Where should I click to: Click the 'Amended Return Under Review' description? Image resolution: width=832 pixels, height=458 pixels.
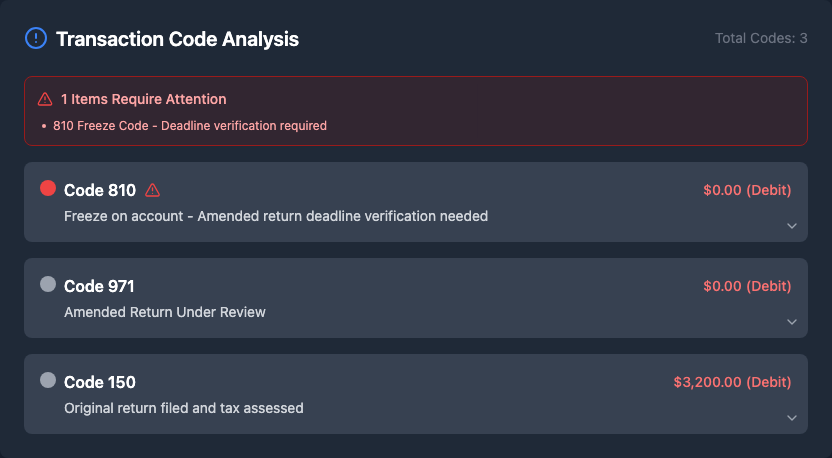[x=165, y=312]
